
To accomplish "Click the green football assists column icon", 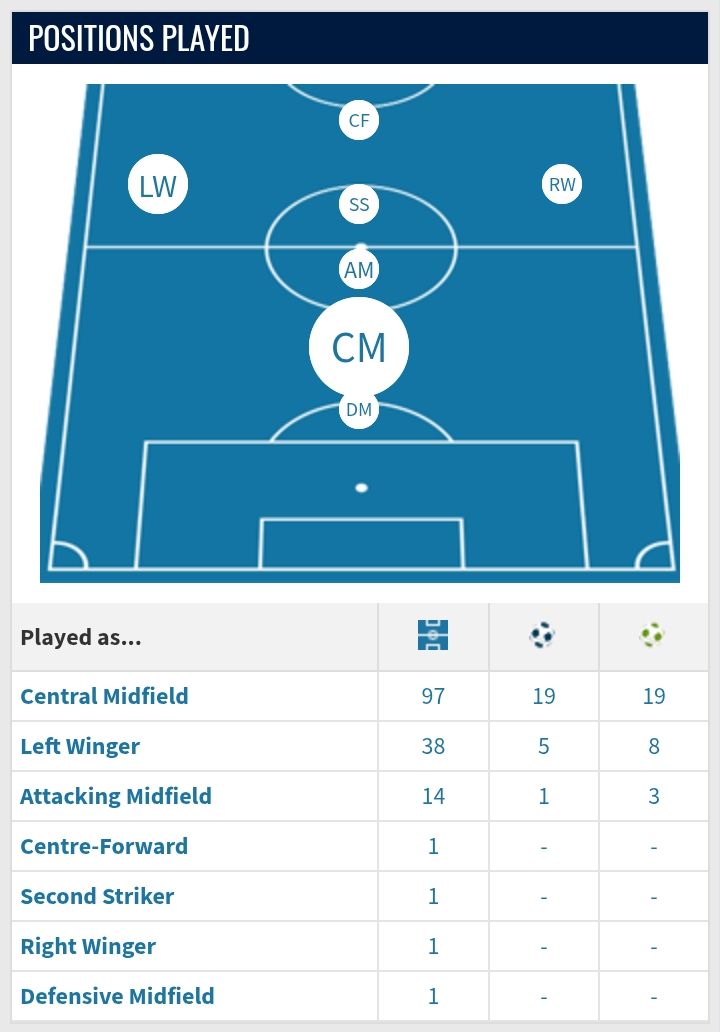I will click(x=652, y=635).
